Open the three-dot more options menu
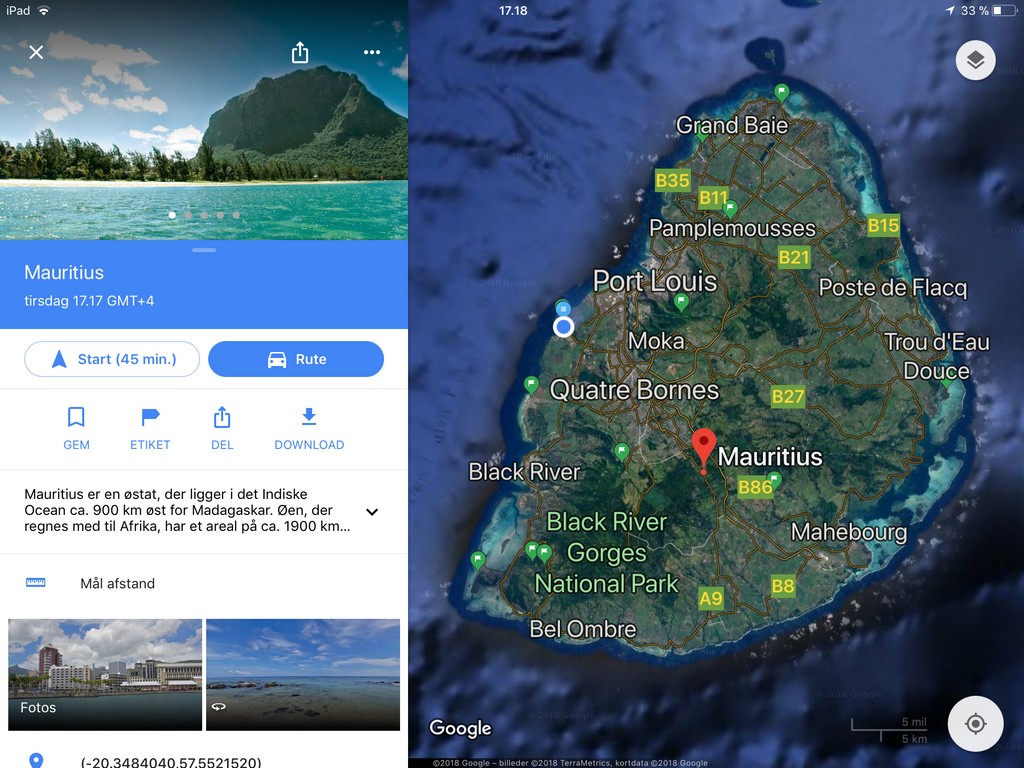The height and width of the screenshot is (768, 1024). pyautogui.click(x=372, y=52)
